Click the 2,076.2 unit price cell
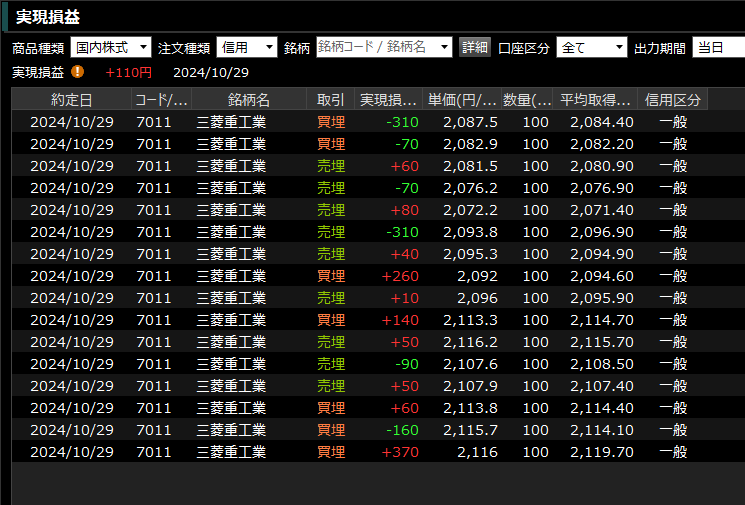The height and width of the screenshot is (505, 745). (x=470, y=188)
